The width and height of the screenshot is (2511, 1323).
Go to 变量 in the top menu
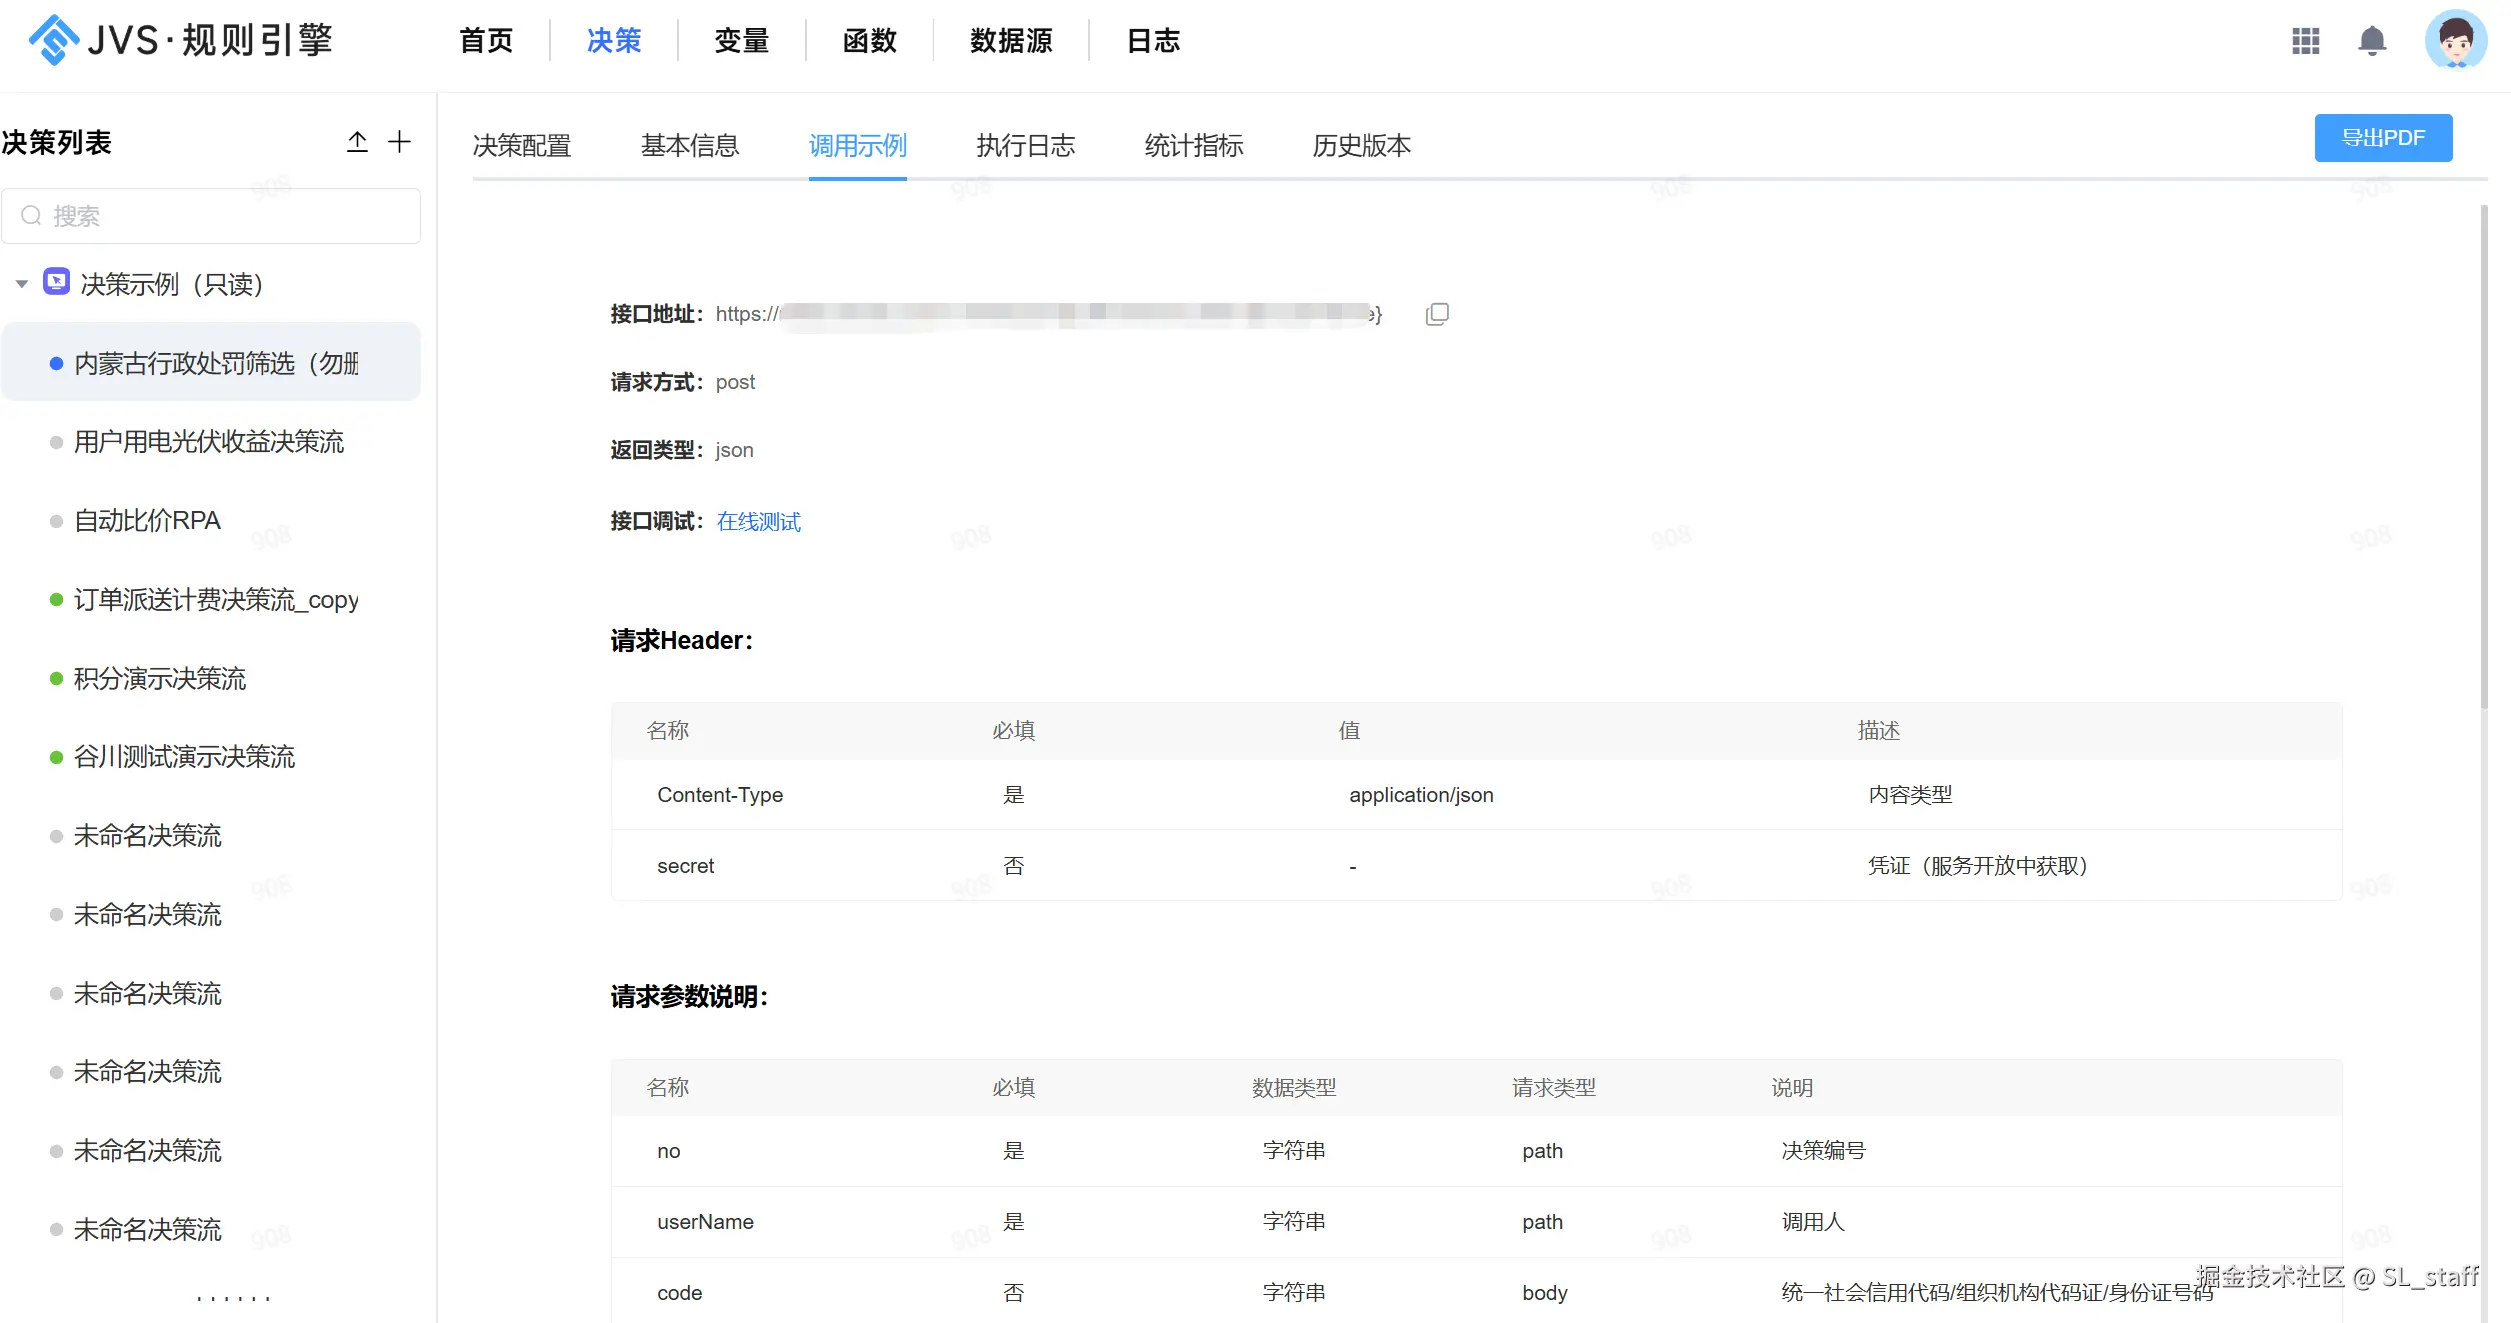(x=741, y=41)
